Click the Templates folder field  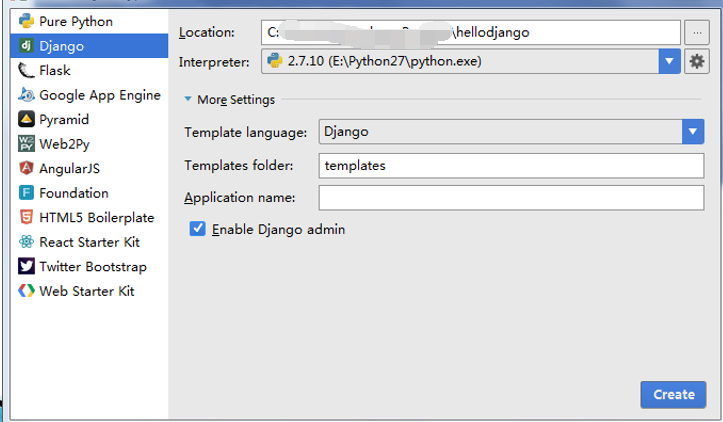tap(511, 166)
